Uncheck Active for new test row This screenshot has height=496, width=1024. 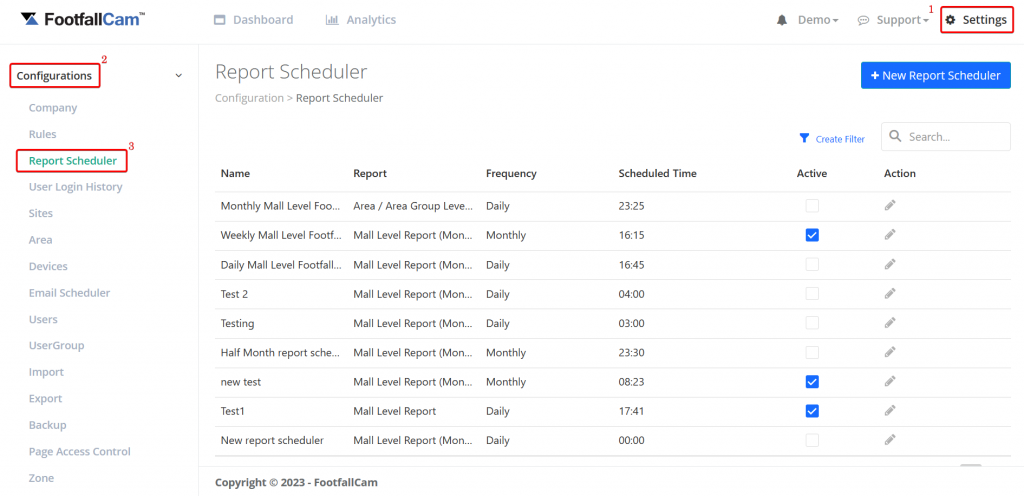[812, 382]
